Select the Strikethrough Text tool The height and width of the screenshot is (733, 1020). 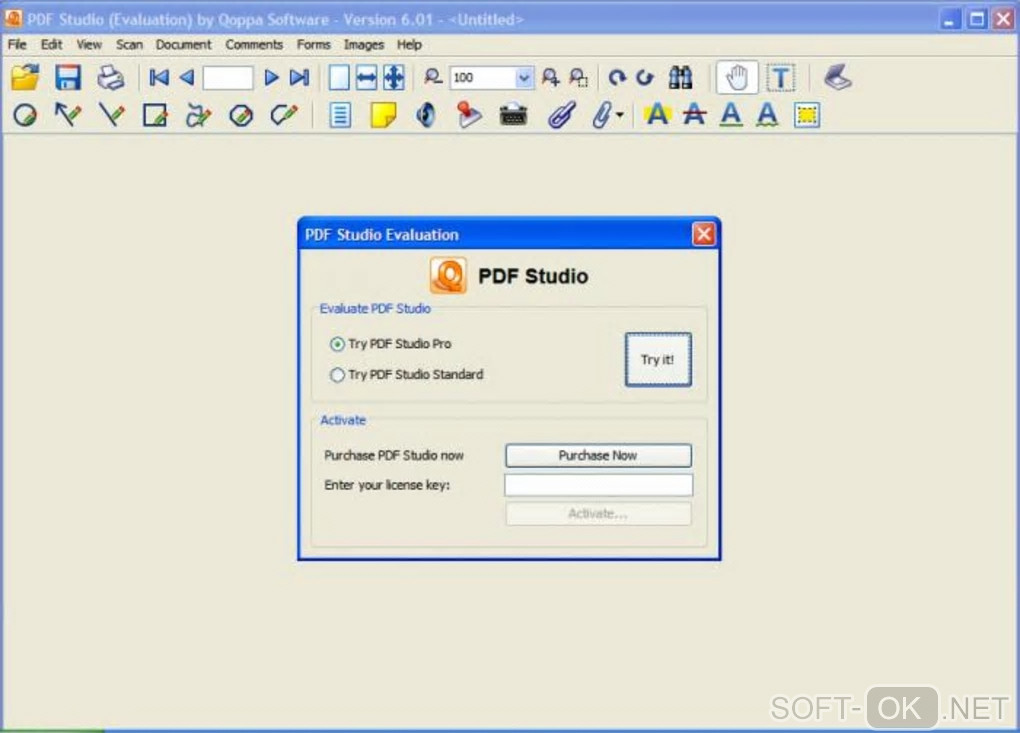click(695, 114)
